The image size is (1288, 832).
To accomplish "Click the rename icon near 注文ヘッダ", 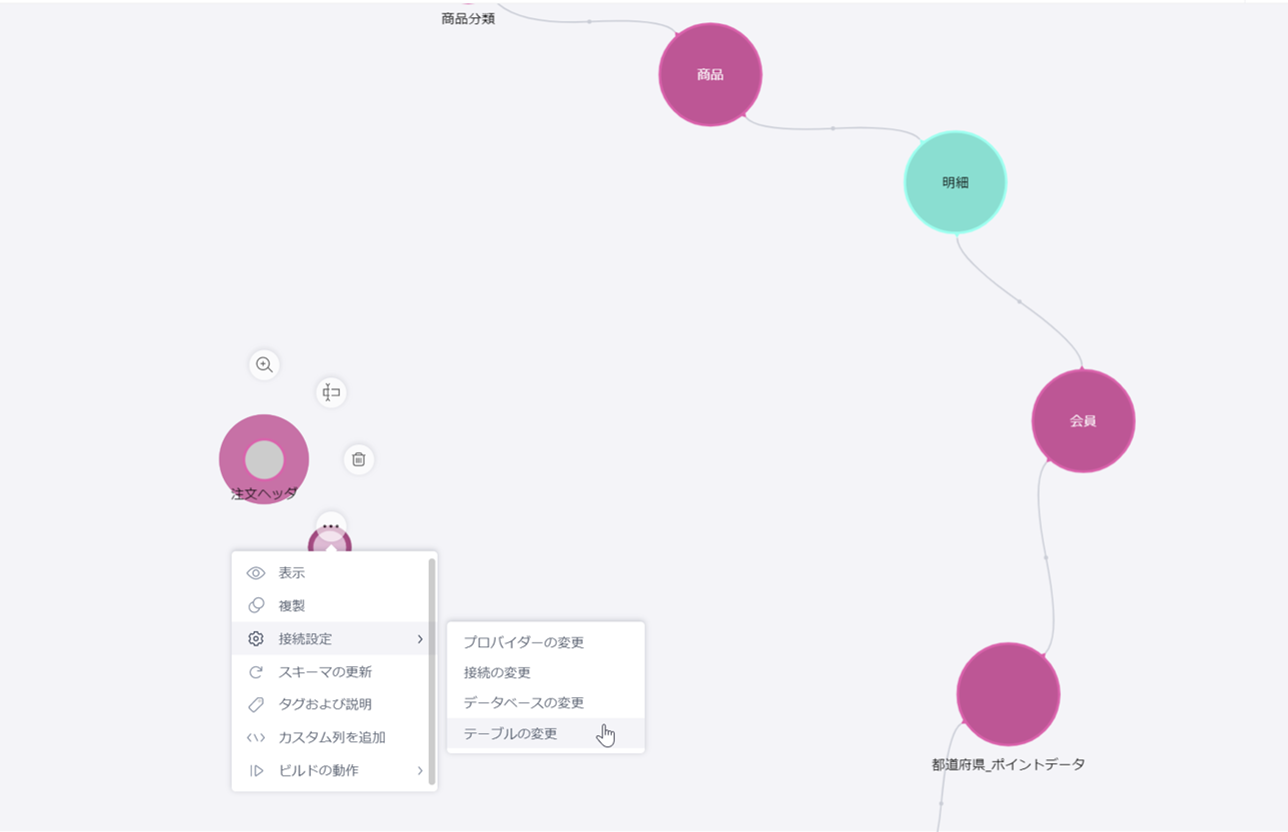I will (x=331, y=392).
